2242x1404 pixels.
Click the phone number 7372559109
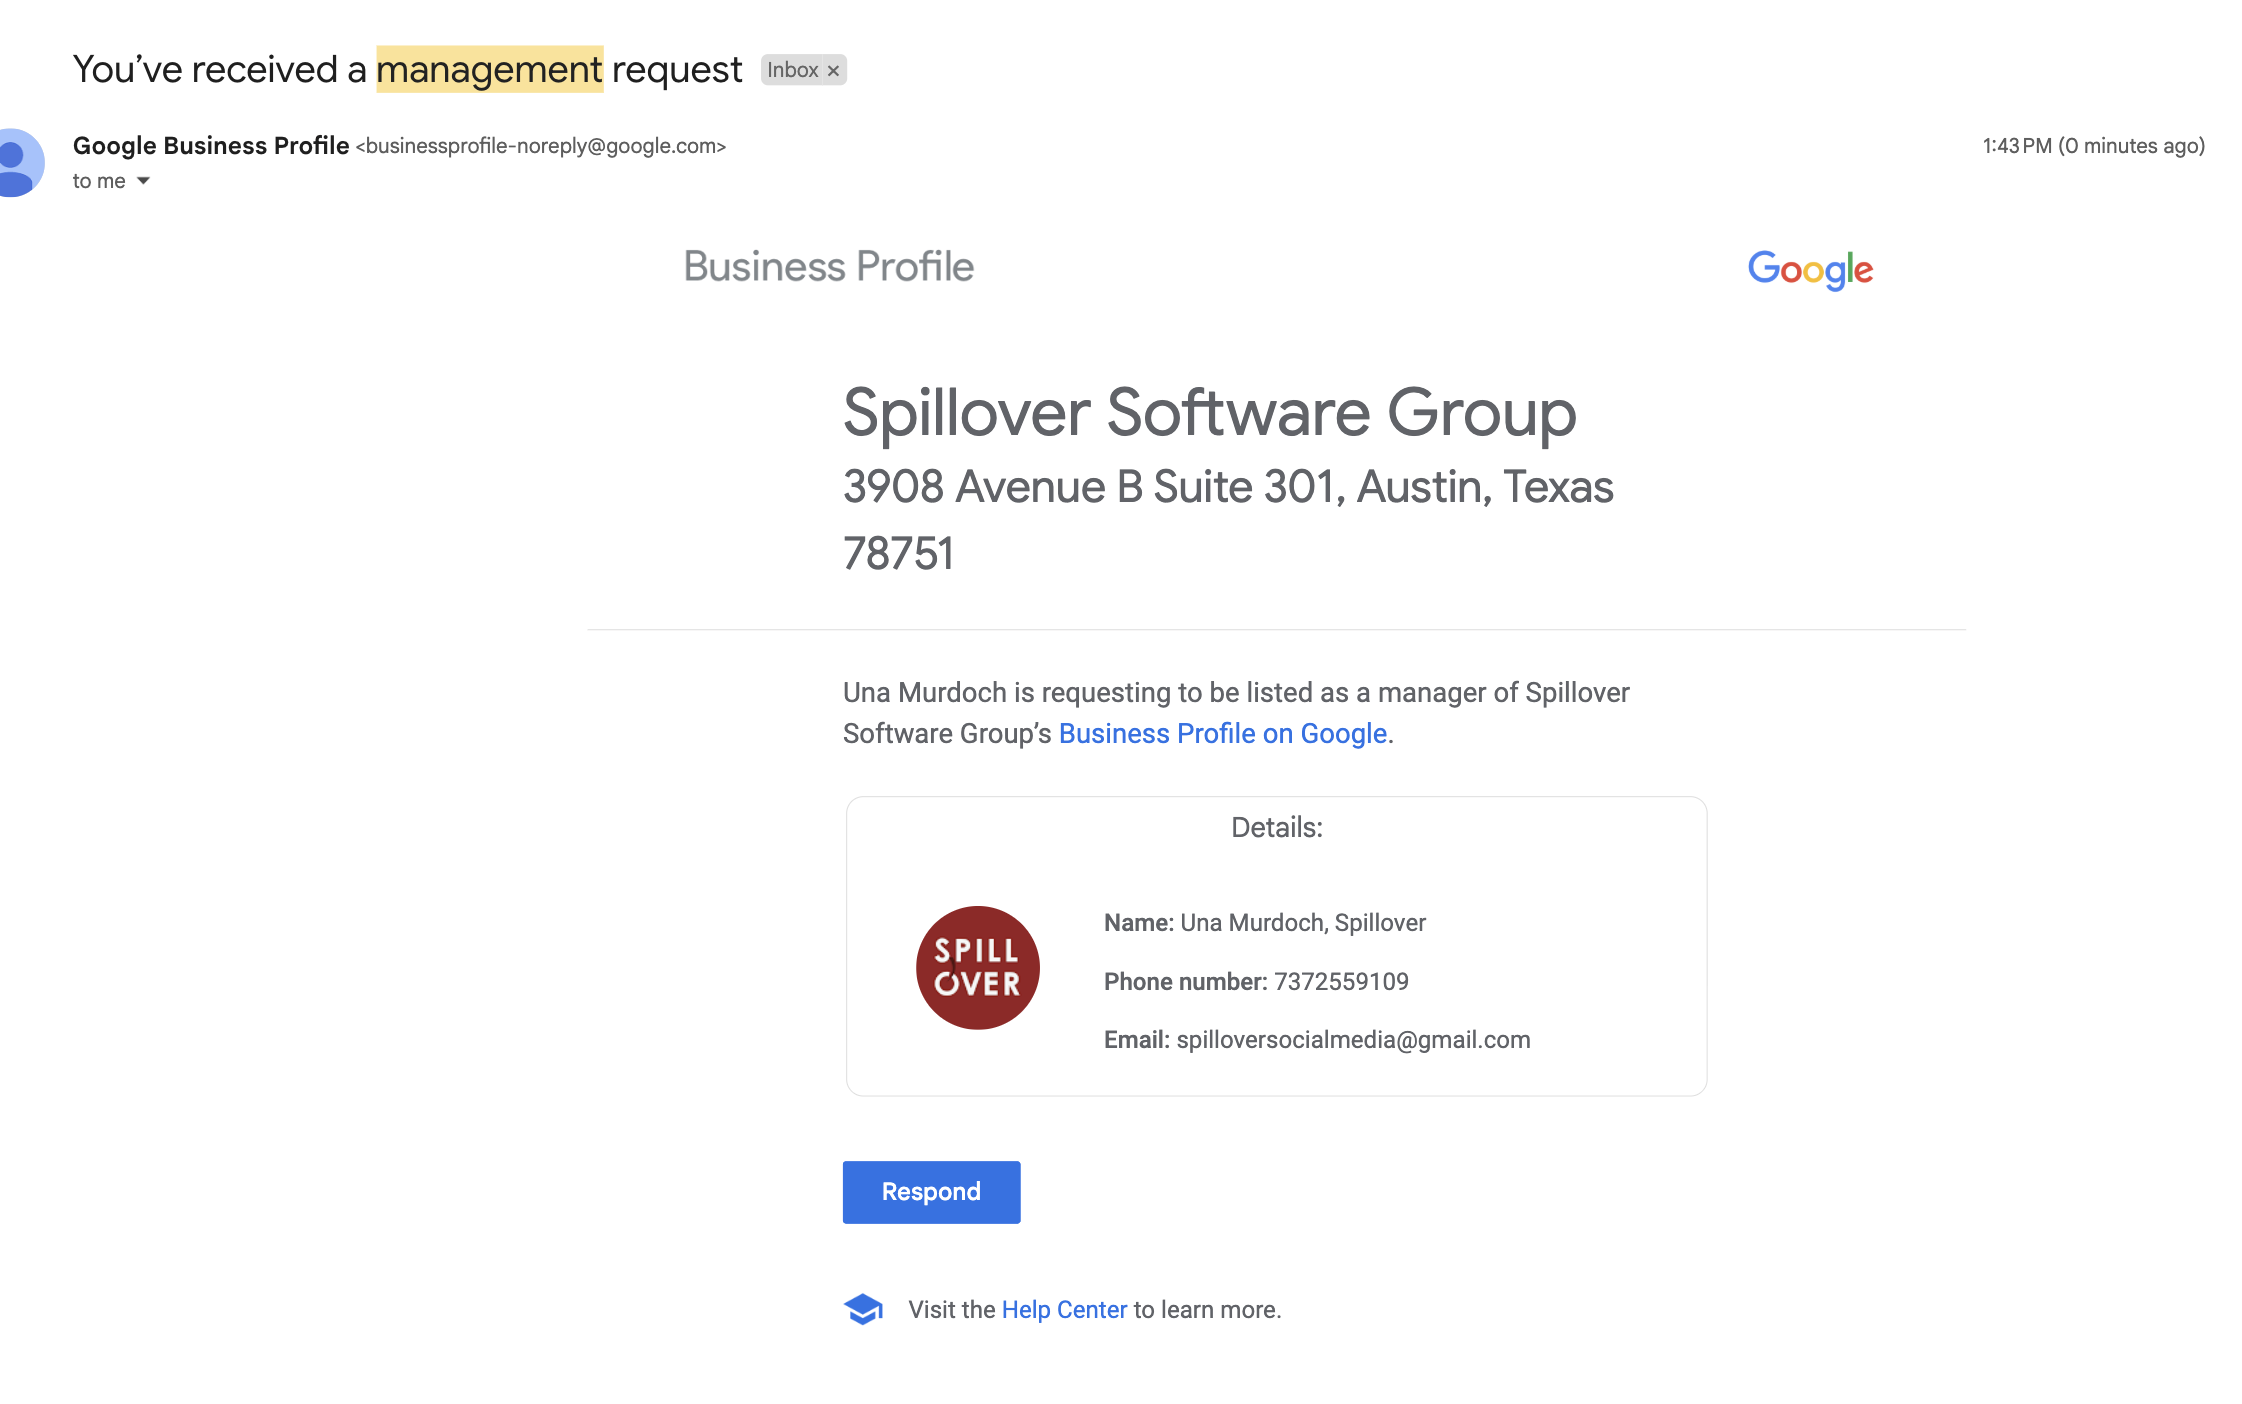[x=1341, y=982]
